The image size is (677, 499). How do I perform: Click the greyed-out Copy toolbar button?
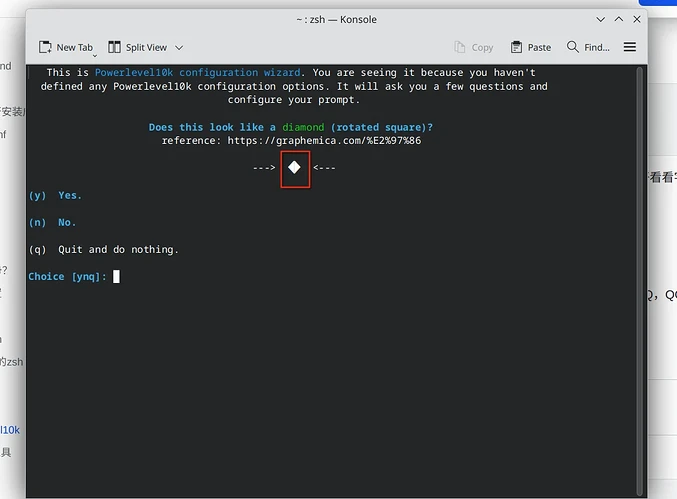[473, 47]
